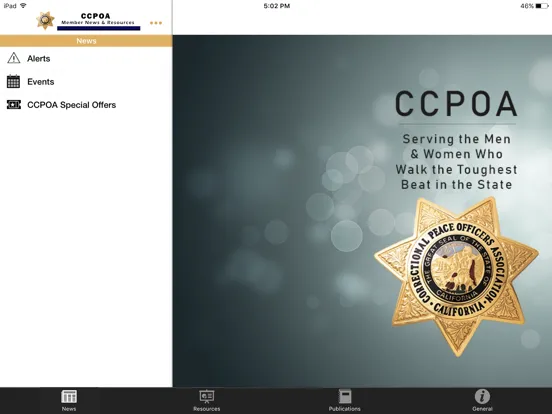Viewport: 552px width, 414px height.
Task: Tap the Publications tab label
Action: coord(345,409)
